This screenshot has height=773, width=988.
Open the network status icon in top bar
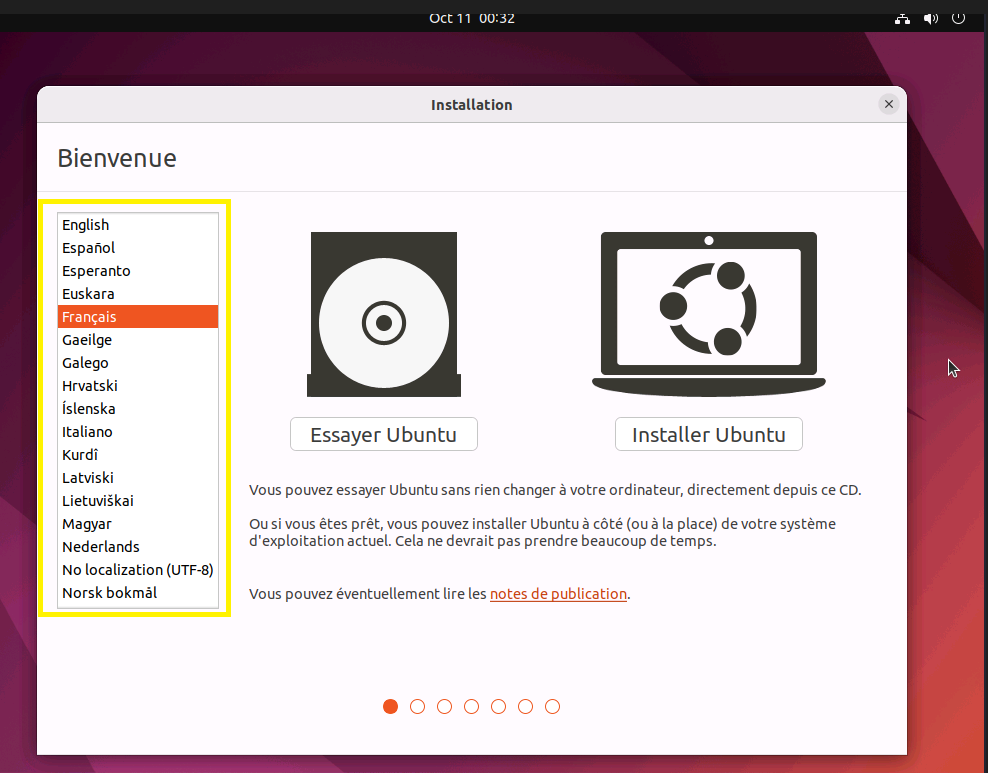pyautogui.click(x=901, y=18)
